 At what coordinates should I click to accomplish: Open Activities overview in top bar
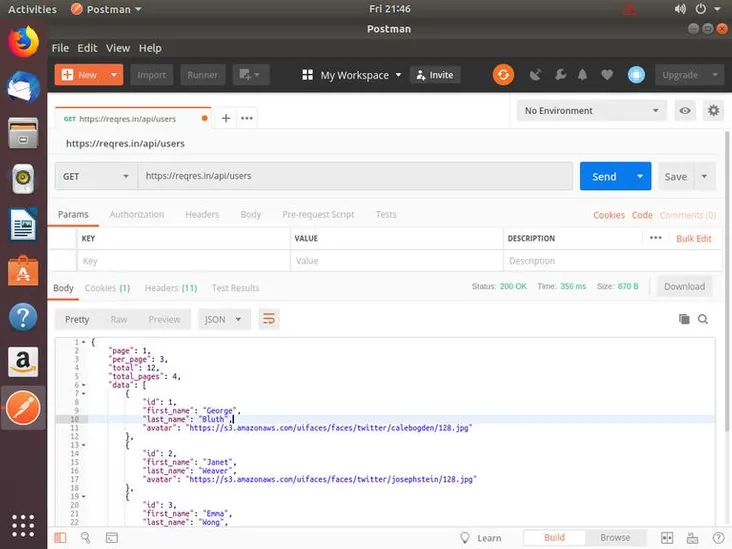32,9
